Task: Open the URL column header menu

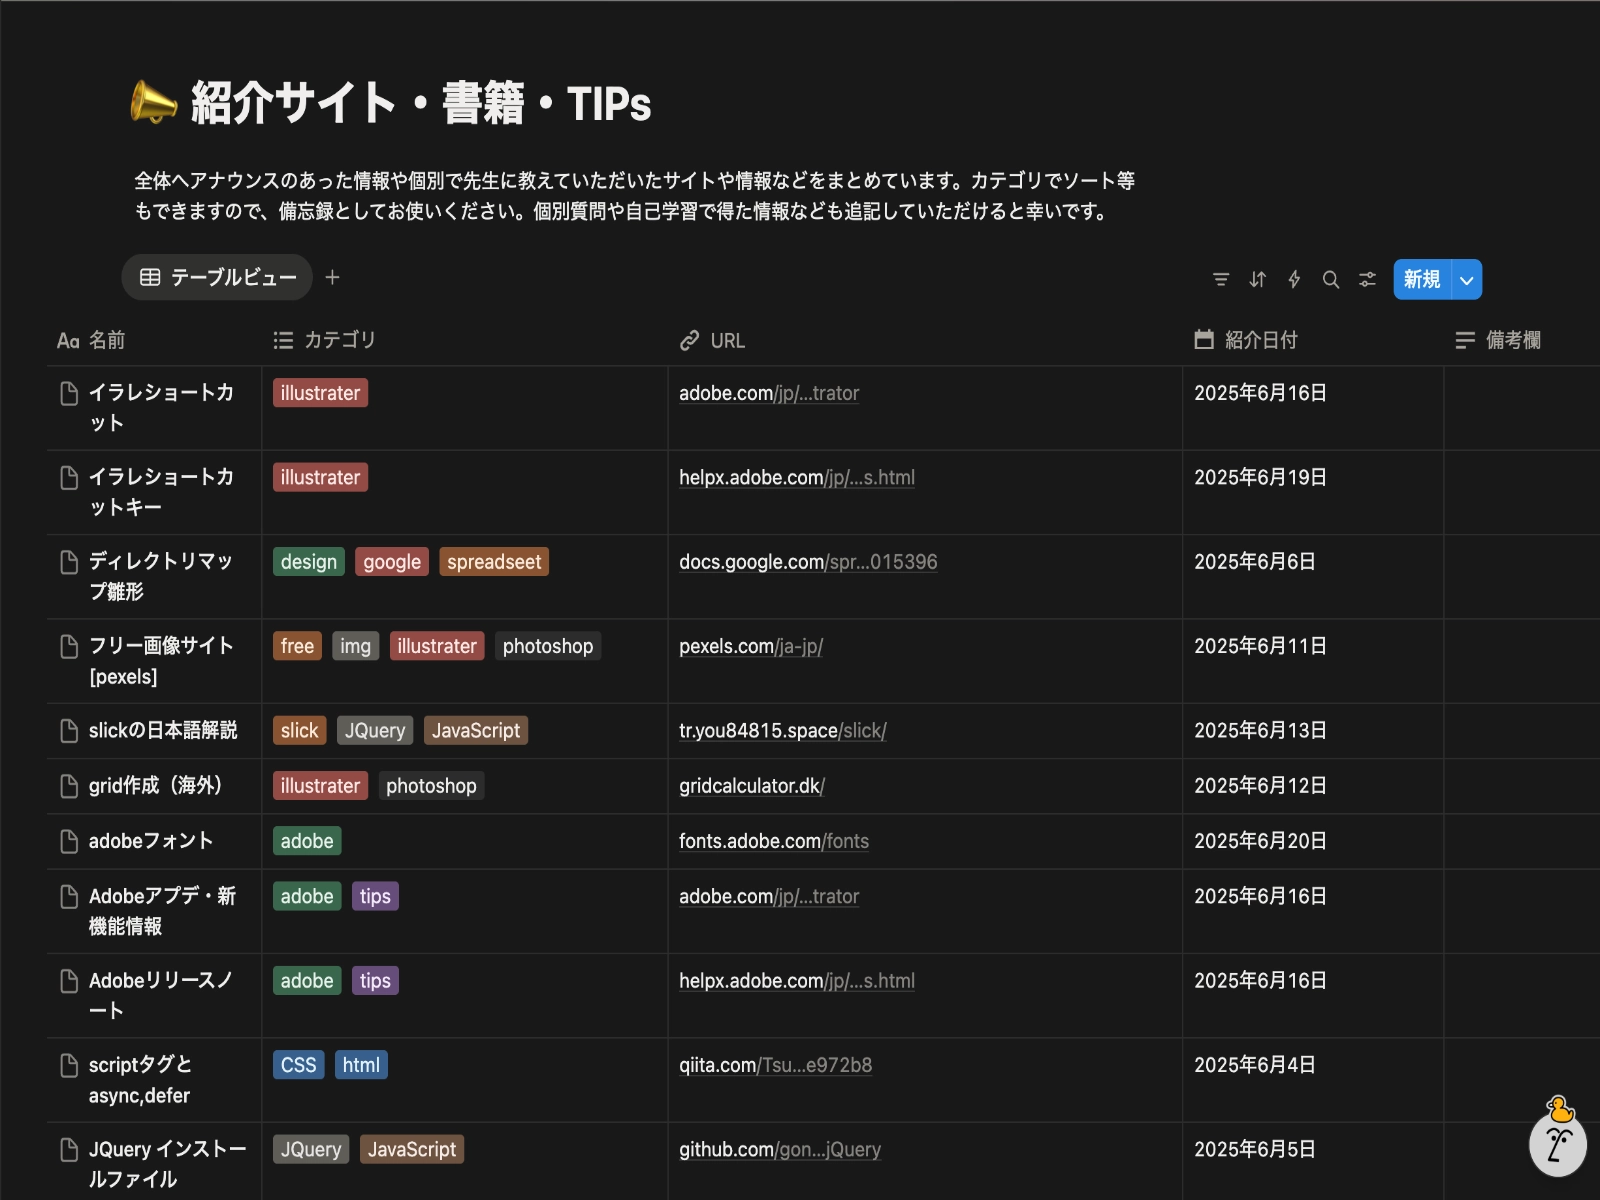Action: [726, 340]
